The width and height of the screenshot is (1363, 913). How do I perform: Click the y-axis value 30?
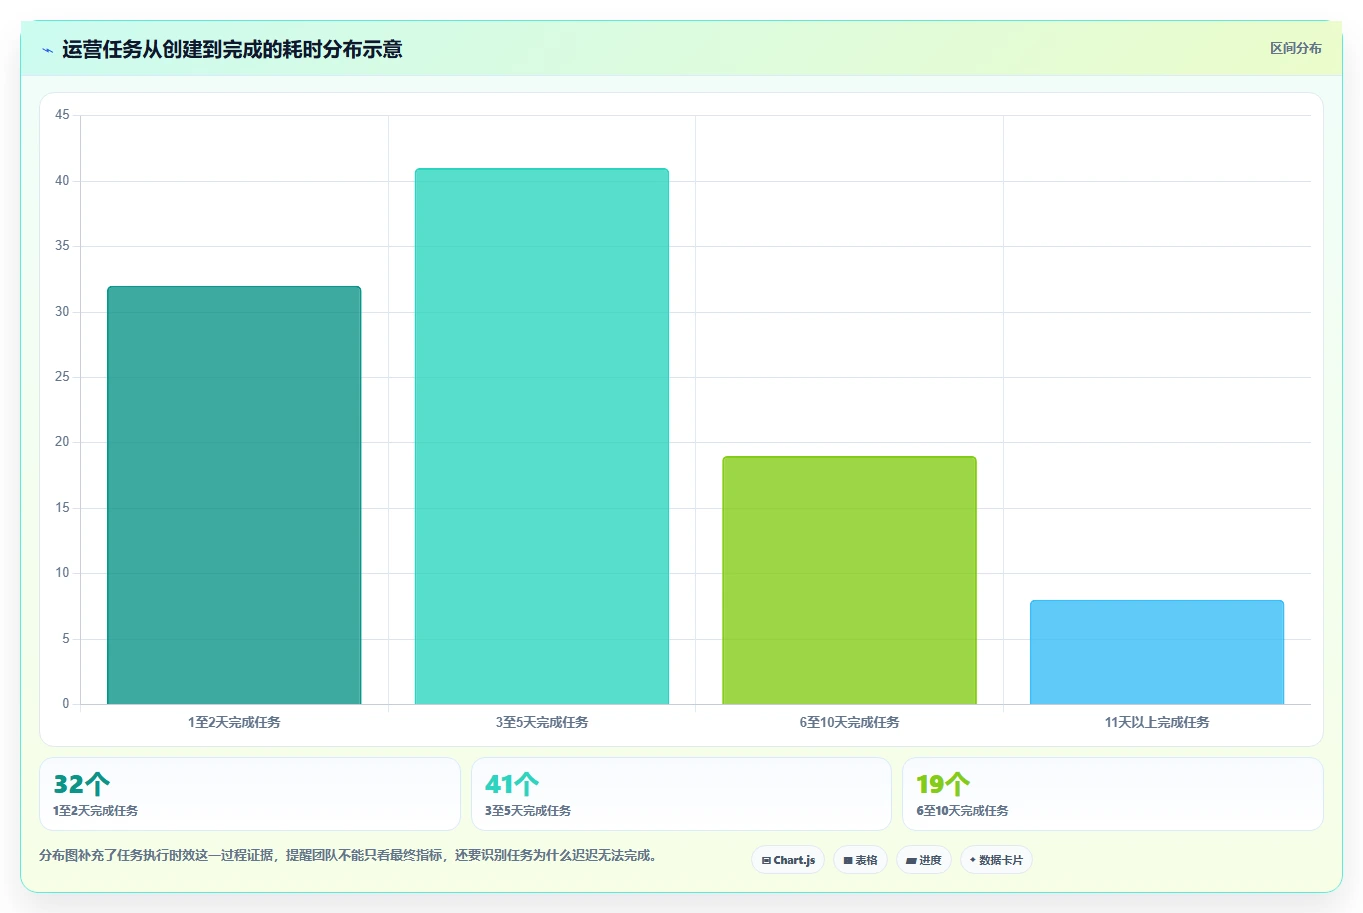pos(62,312)
